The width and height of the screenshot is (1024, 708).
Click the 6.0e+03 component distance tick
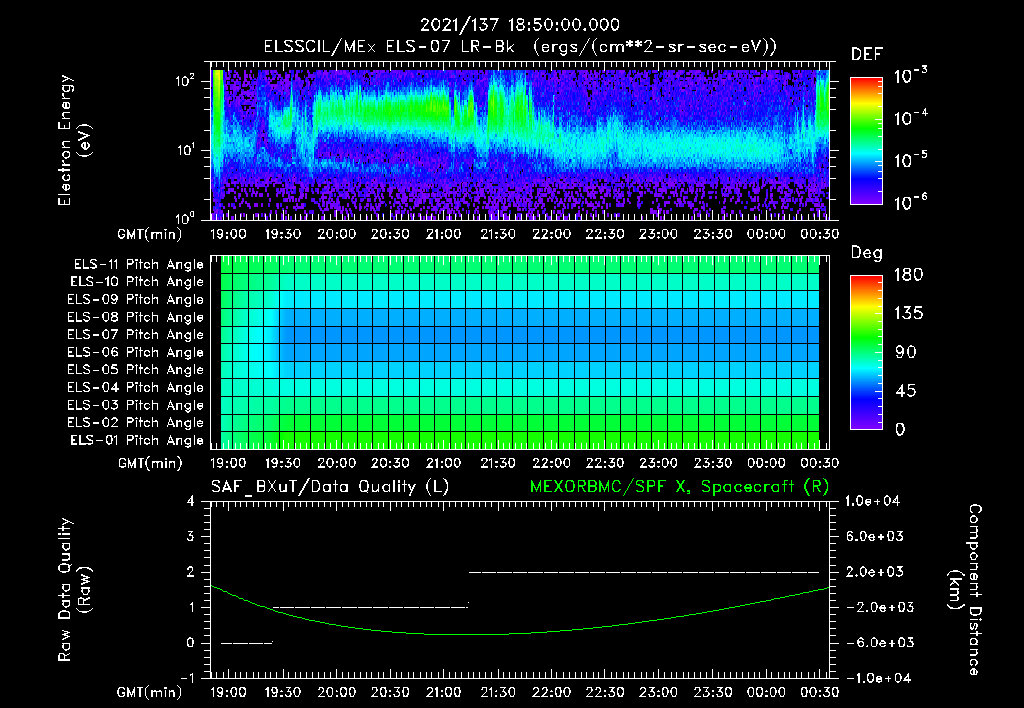coord(874,537)
